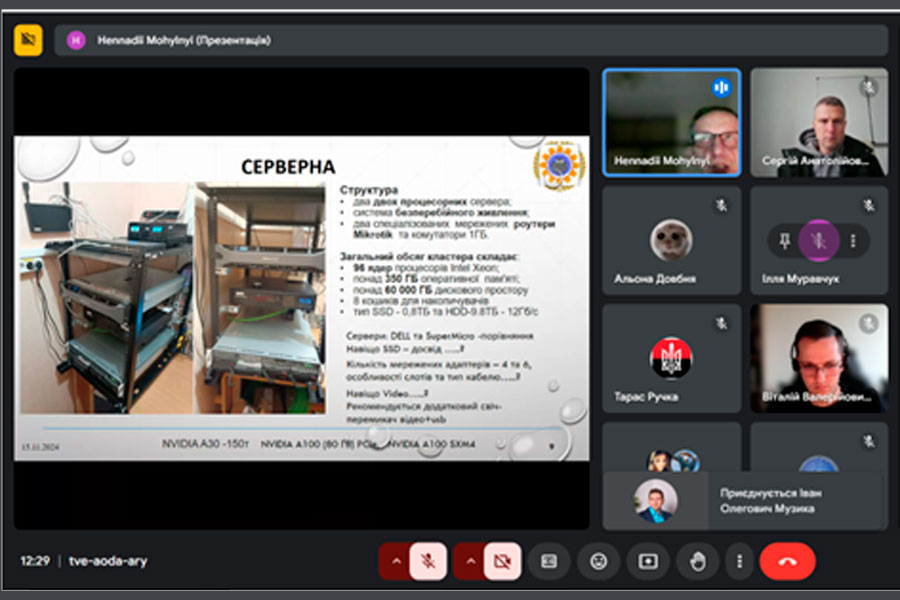The height and width of the screenshot is (600, 900).
Task: Click Альона Довбня's participant tile
Action: pyautogui.click(x=671, y=240)
